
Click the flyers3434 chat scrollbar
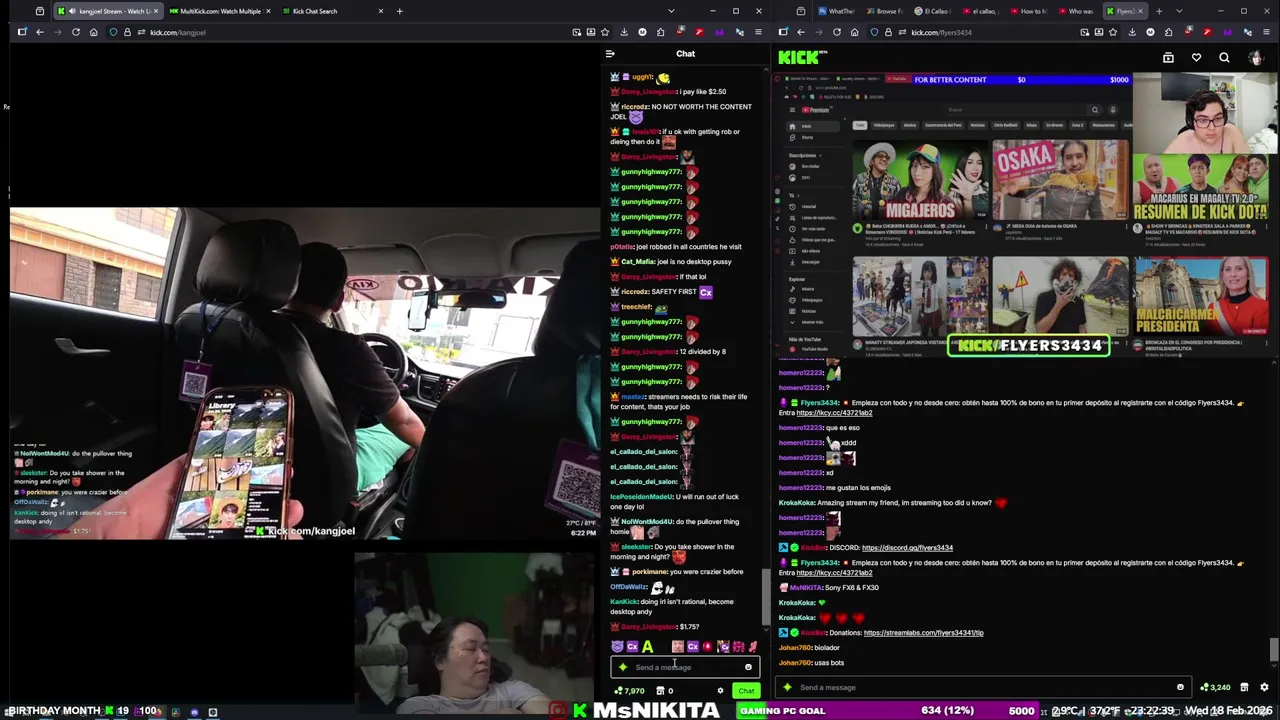(1273, 650)
